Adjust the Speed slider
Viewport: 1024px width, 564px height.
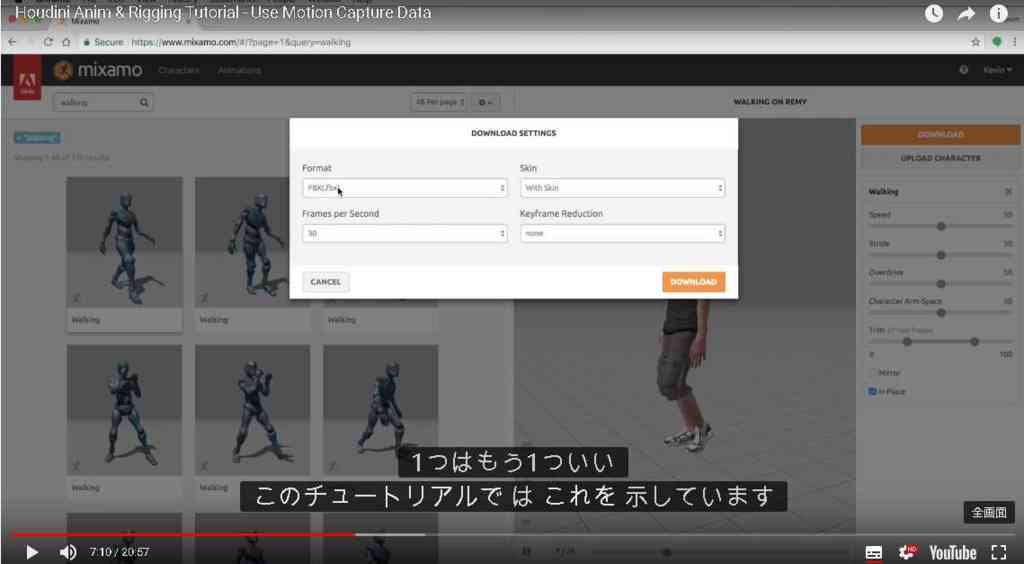click(x=941, y=227)
